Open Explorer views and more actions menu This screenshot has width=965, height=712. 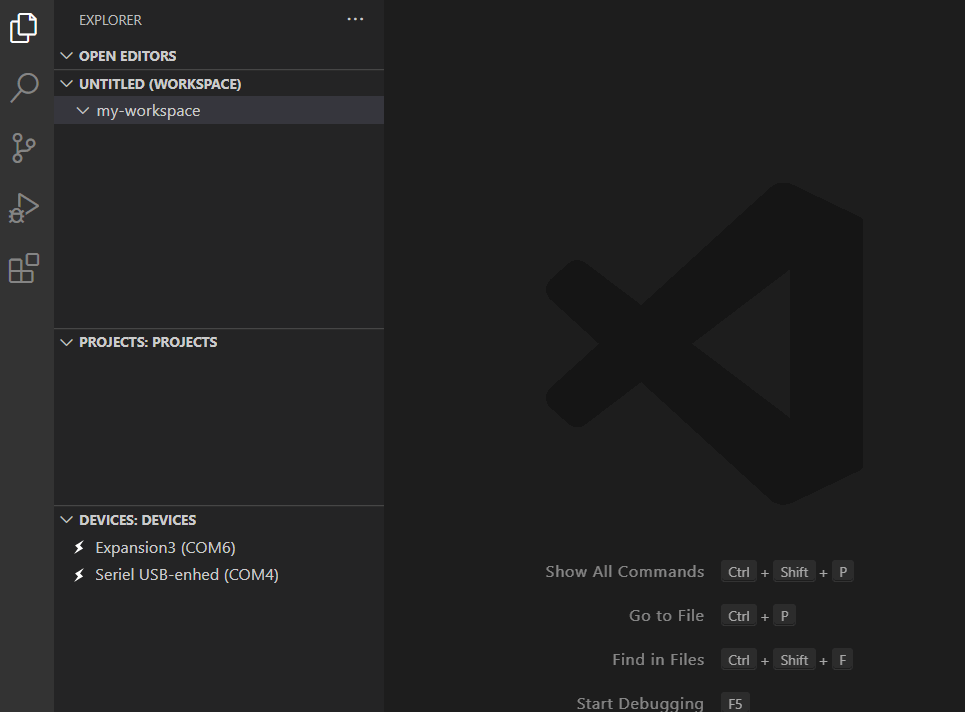[x=355, y=19]
